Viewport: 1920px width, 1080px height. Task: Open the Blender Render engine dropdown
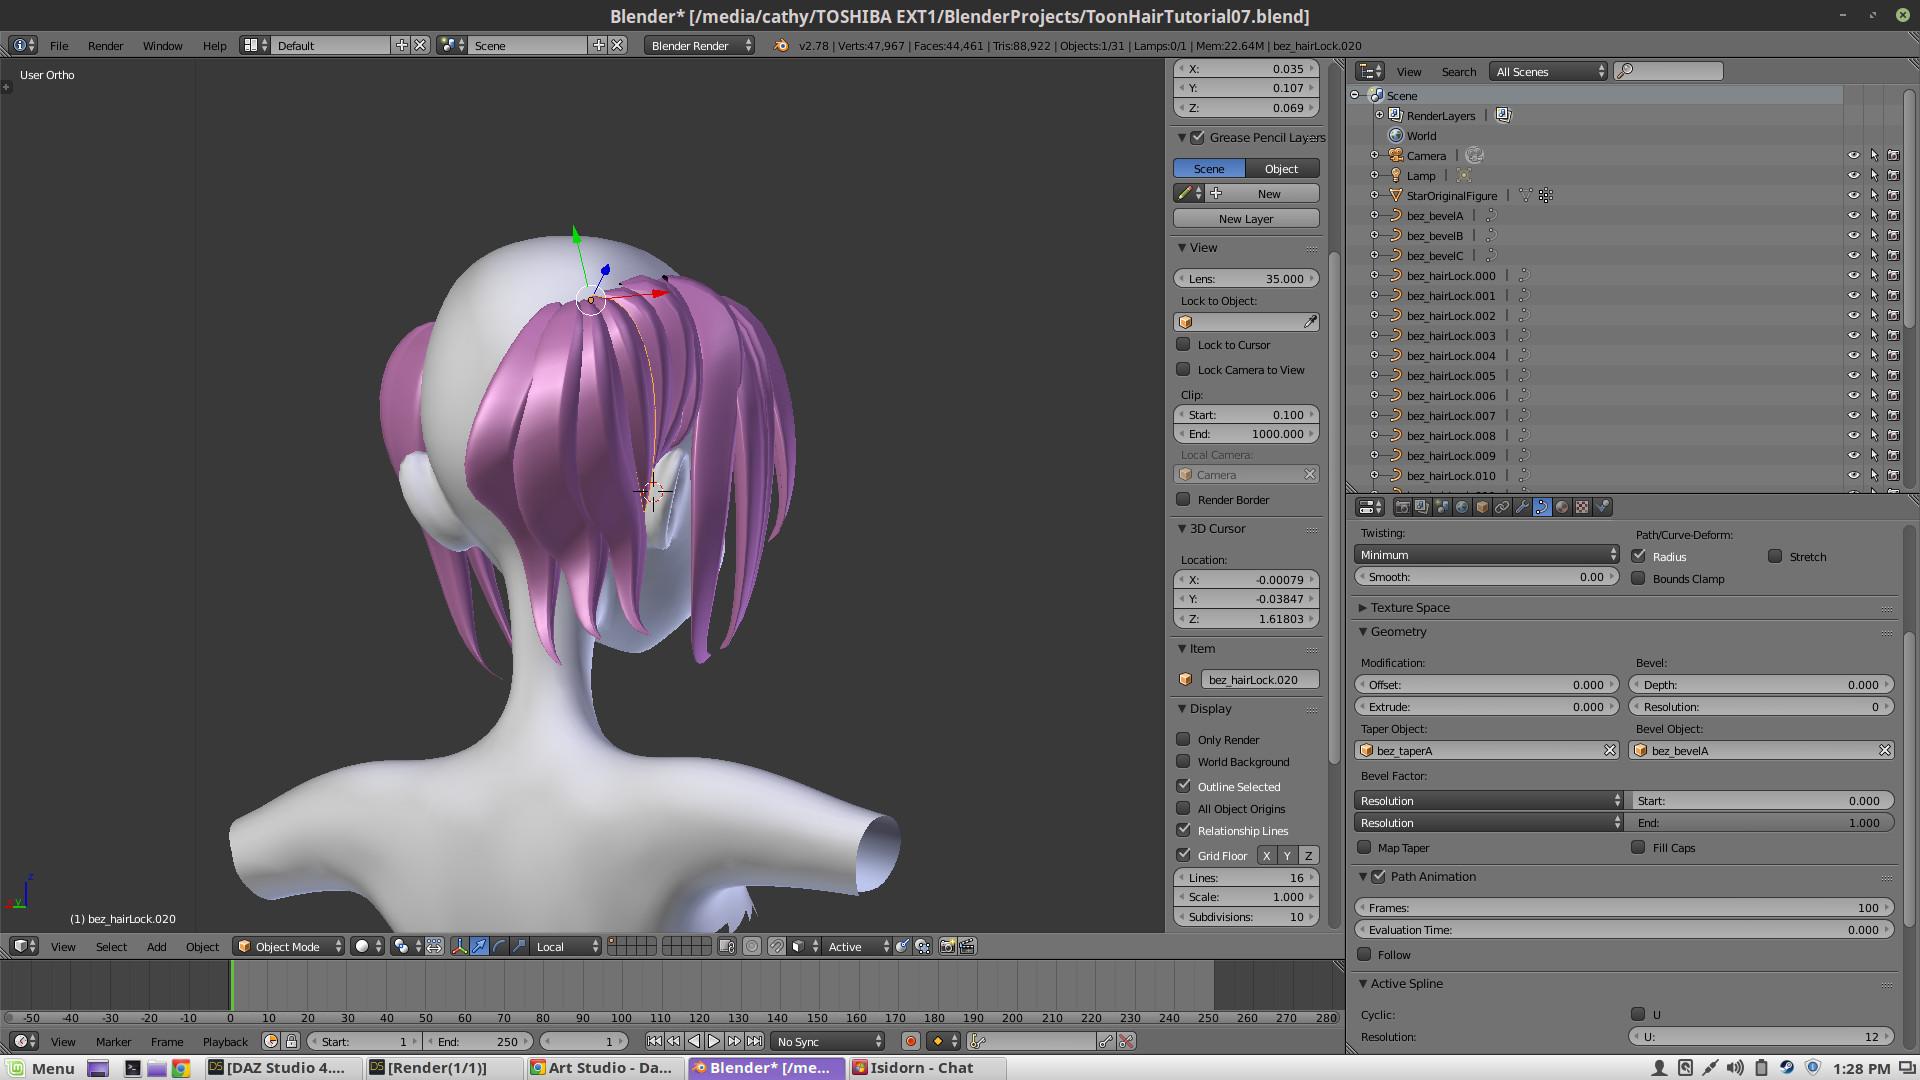click(699, 45)
